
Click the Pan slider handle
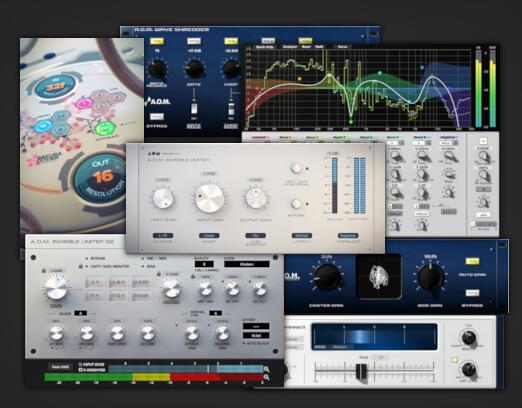coord(361,371)
